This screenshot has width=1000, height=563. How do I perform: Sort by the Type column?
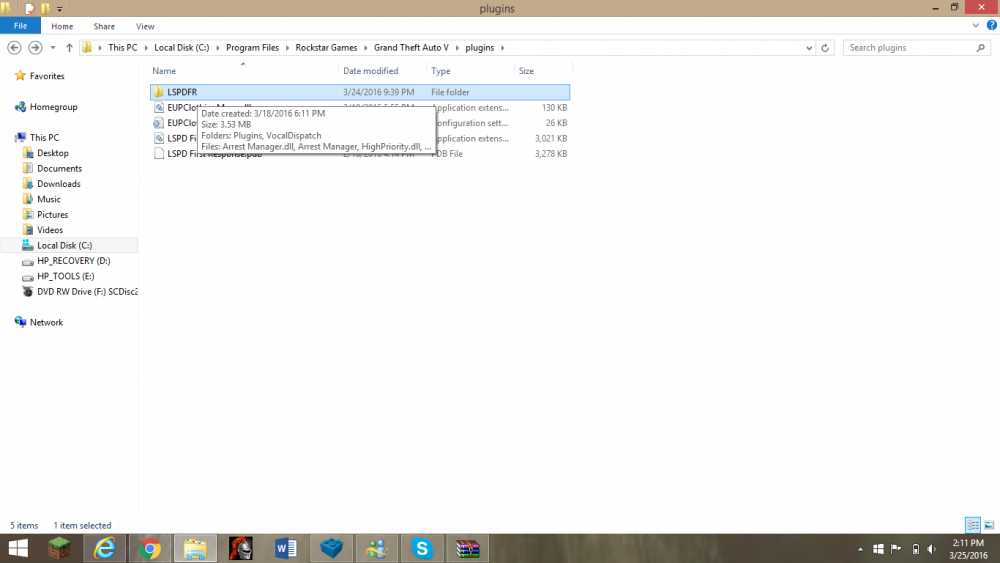click(441, 71)
